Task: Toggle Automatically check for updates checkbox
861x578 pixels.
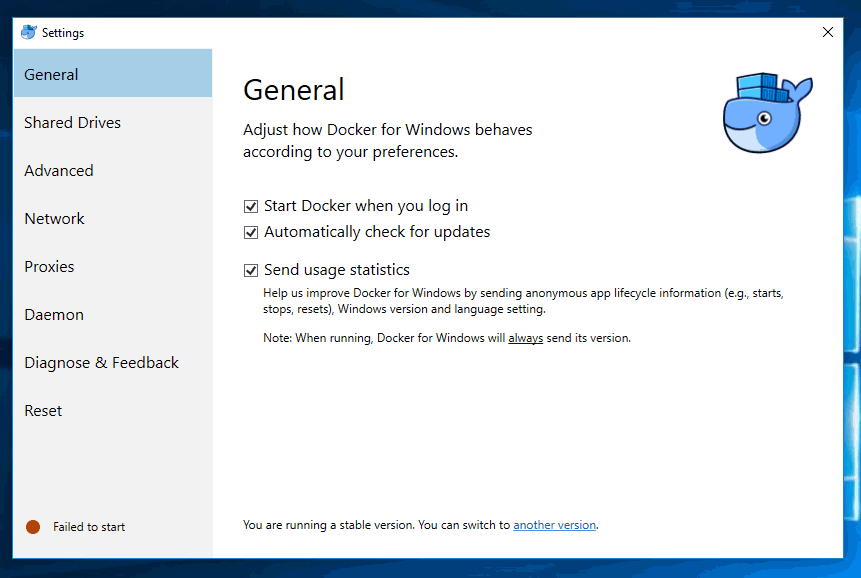Action: (251, 233)
